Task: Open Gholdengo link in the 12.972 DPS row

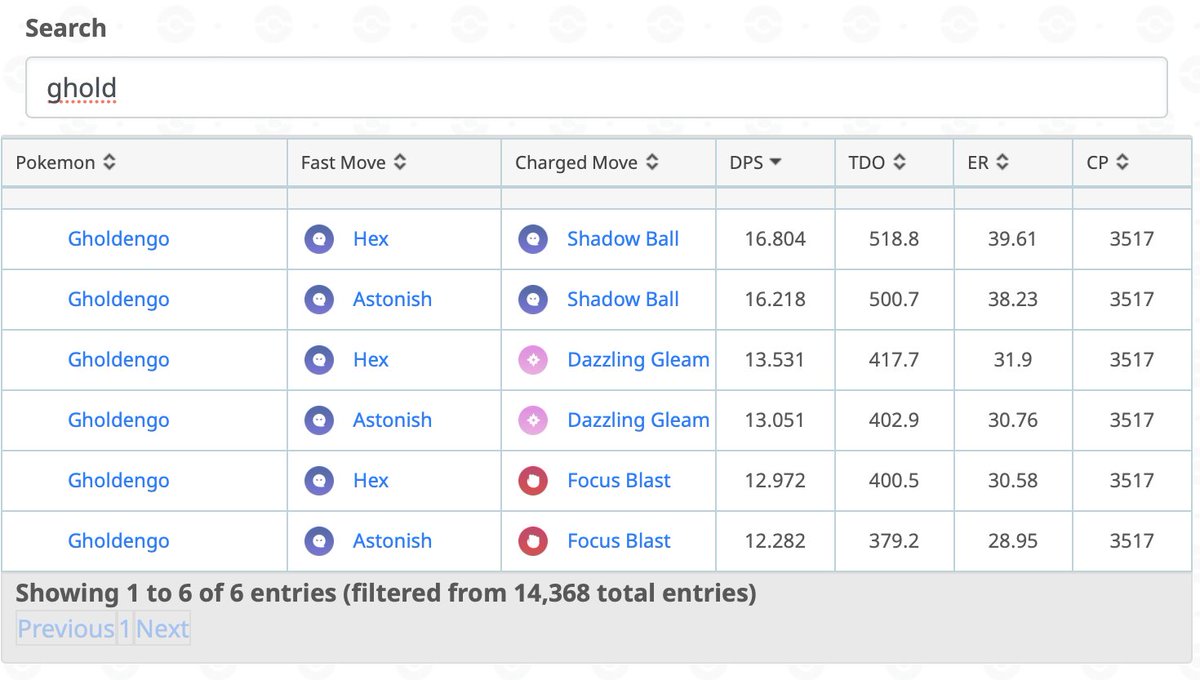Action: coord(119,481)
